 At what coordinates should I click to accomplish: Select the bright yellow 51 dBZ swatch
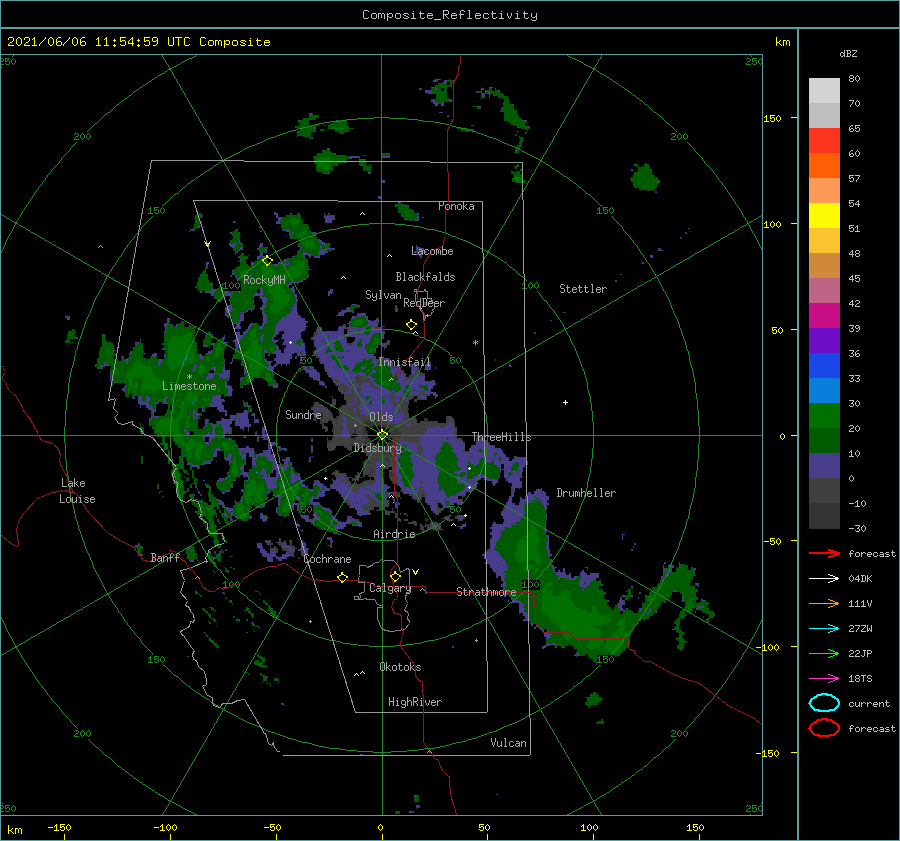click(x=824, y=215)
